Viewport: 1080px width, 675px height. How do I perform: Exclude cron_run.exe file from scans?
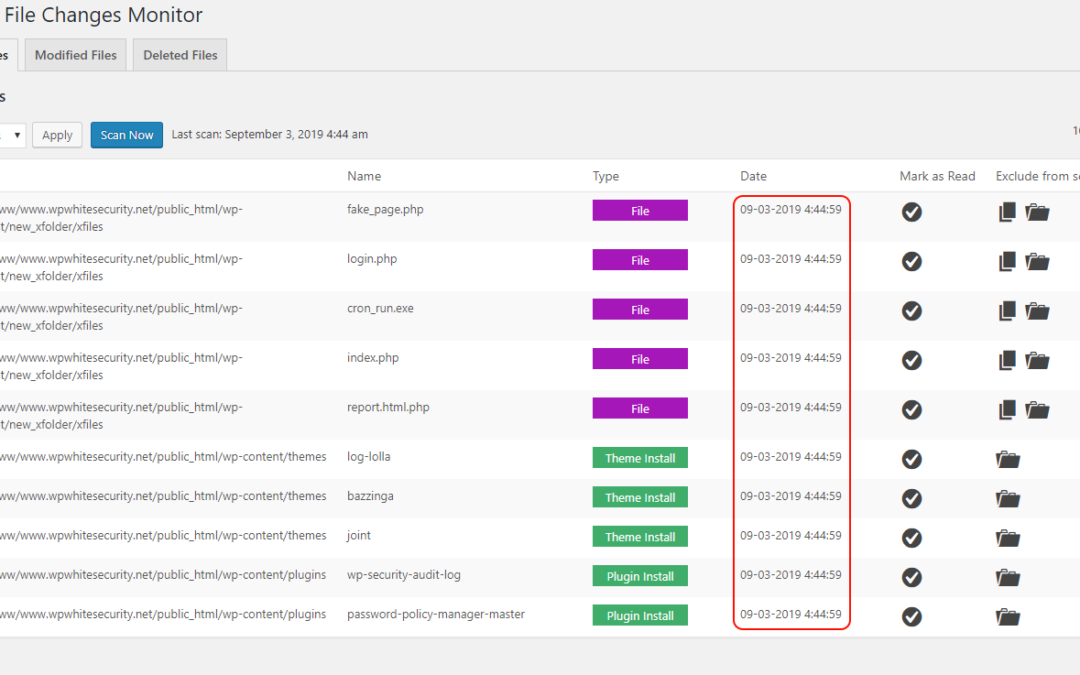tap(1007, 311)
